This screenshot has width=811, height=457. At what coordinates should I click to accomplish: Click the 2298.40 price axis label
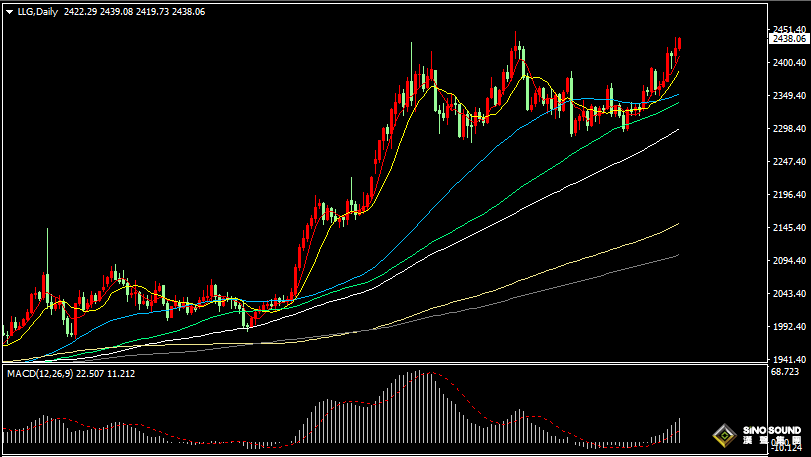tap(787, 129)
